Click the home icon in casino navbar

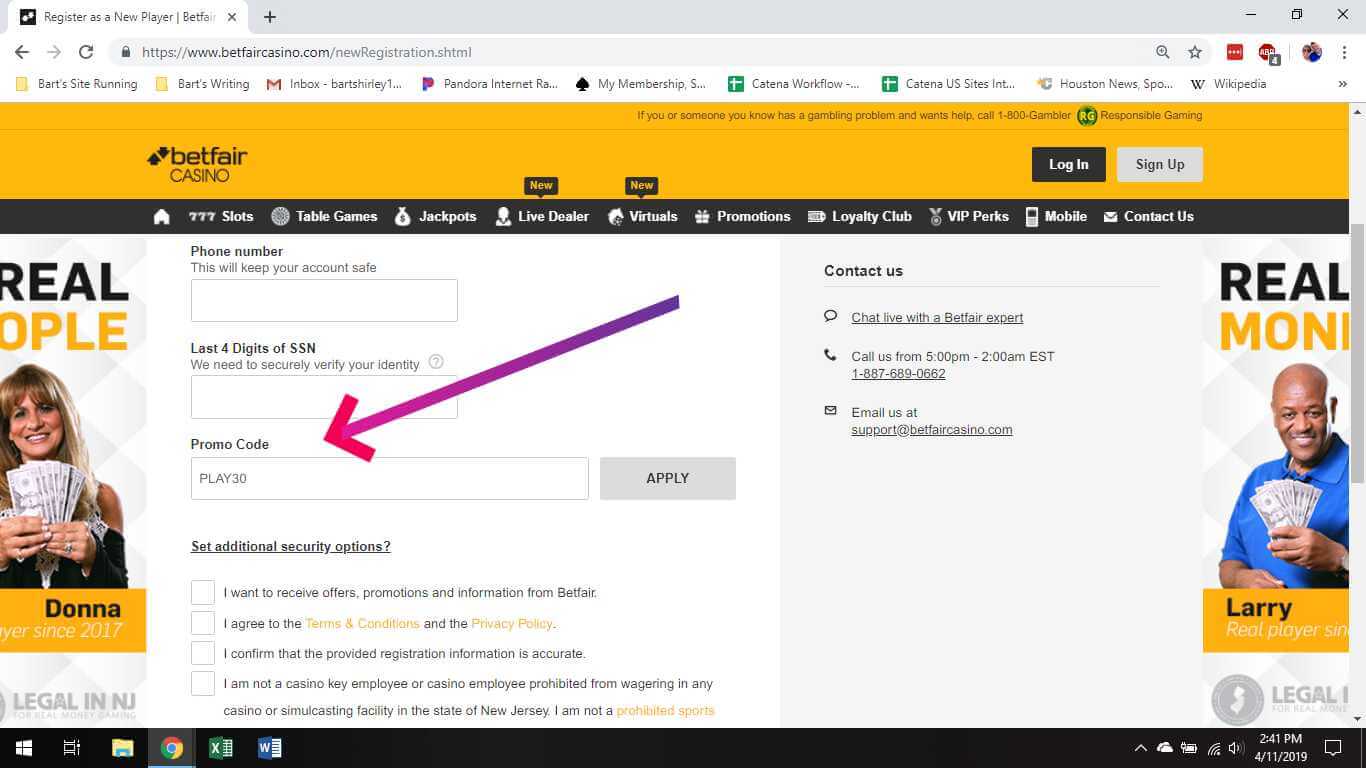[x=162, y=217]
